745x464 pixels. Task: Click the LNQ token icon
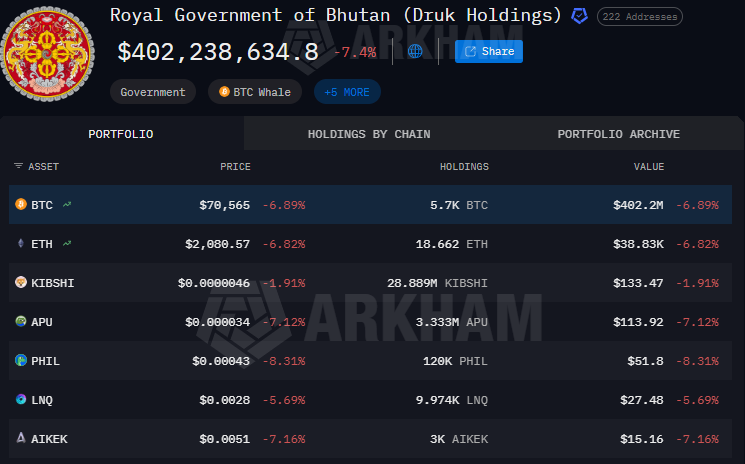[x=20, y=400]
